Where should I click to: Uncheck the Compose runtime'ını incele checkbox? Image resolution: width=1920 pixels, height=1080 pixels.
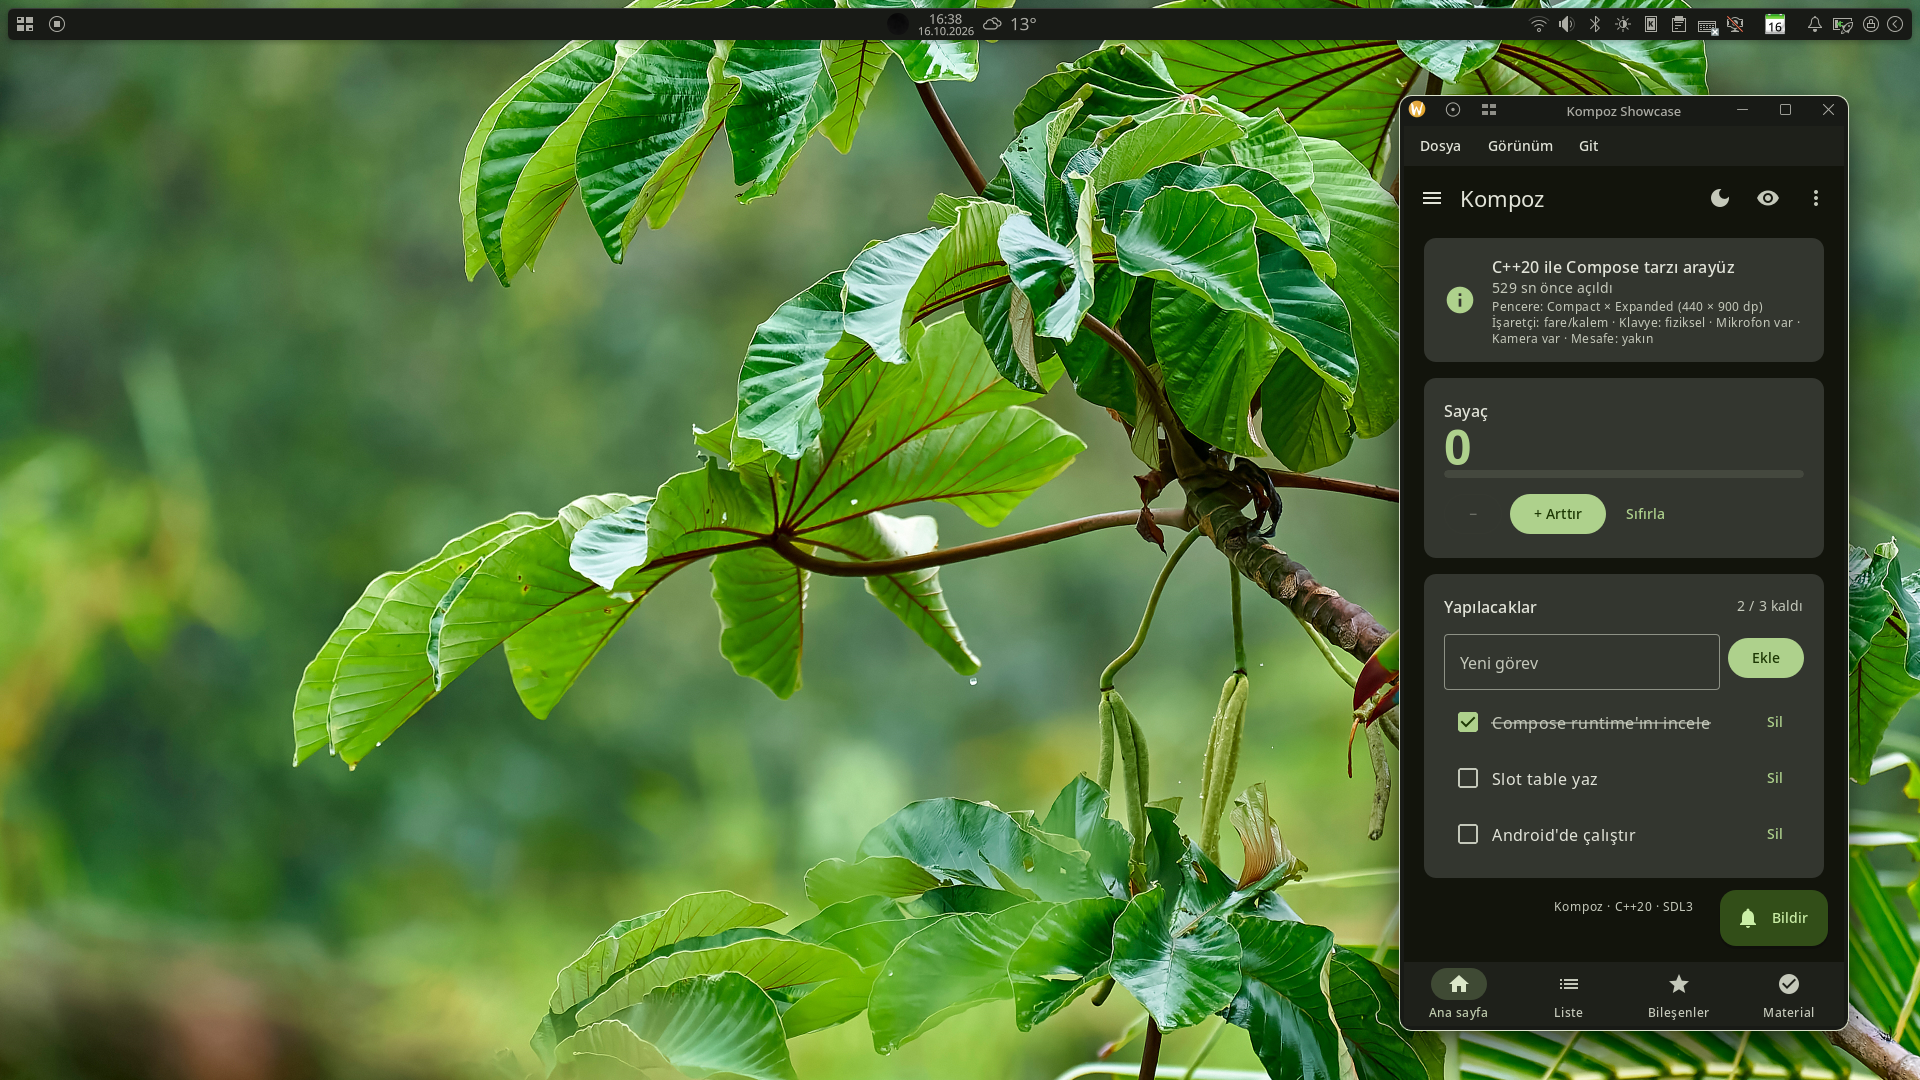click(1468, 722)
